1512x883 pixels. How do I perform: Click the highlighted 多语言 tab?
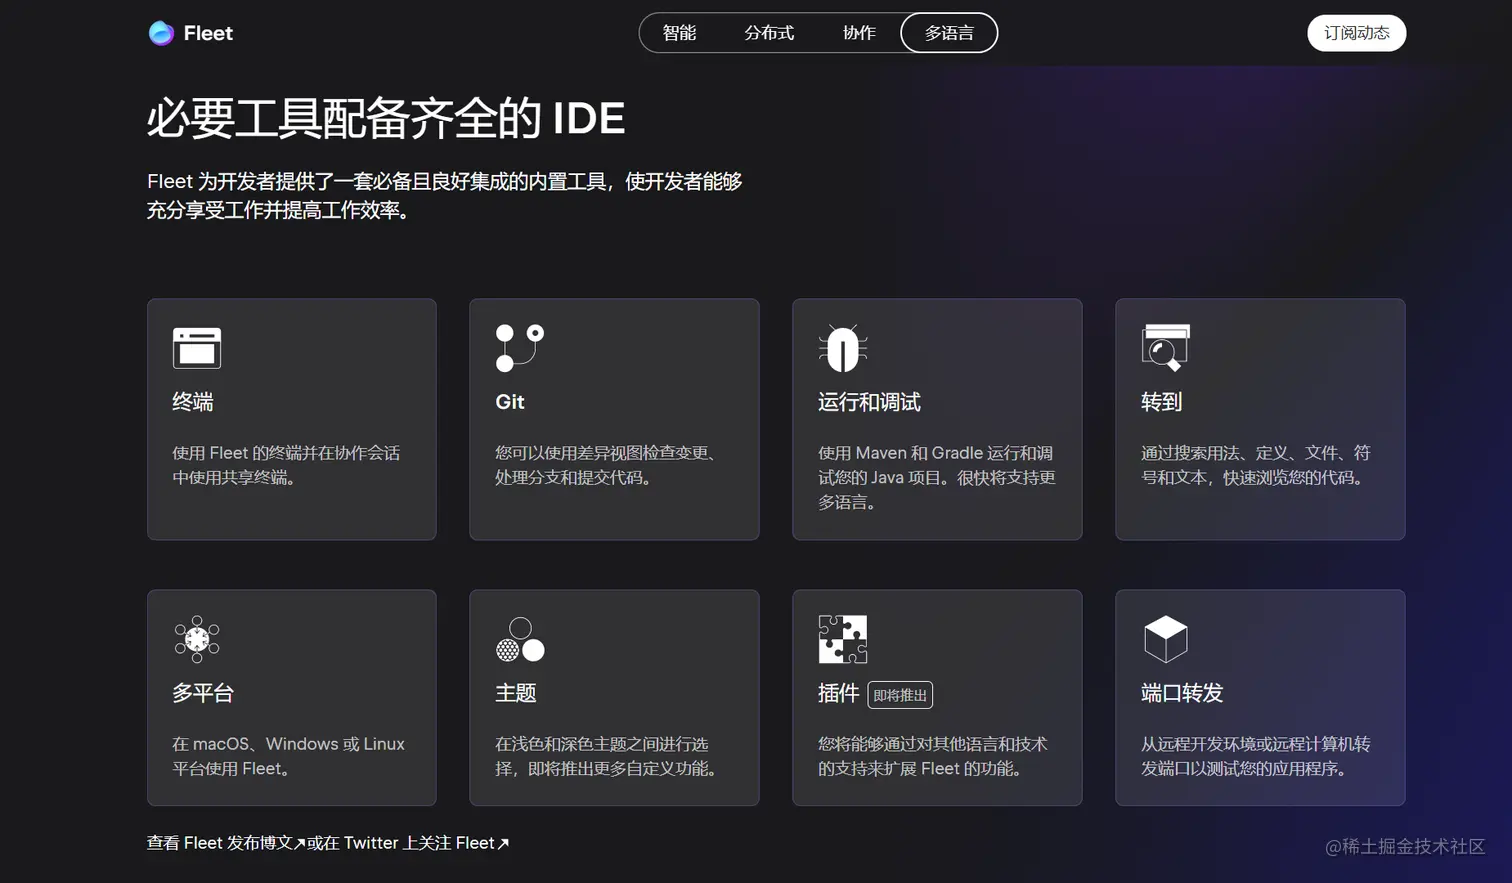948,32
